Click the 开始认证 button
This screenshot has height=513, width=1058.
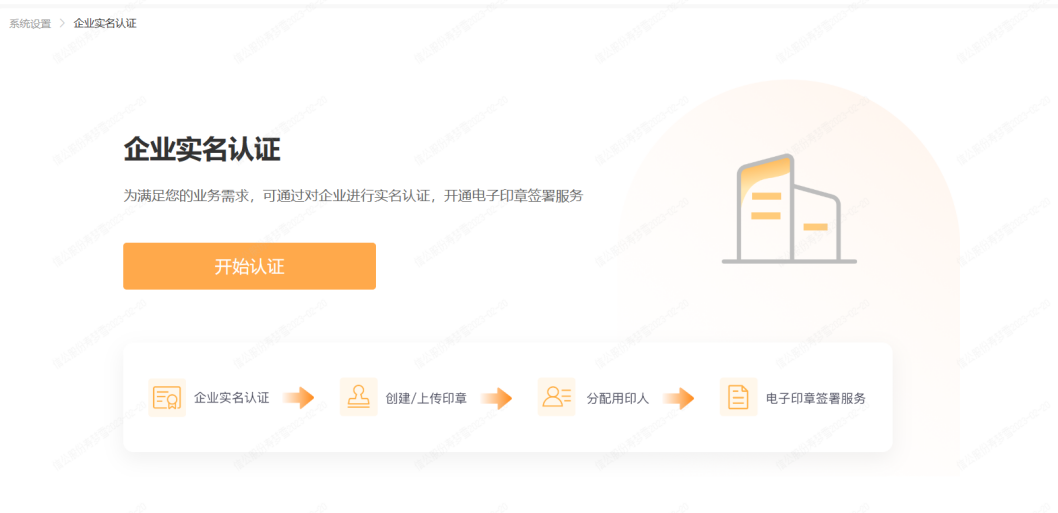click(249, 266)
